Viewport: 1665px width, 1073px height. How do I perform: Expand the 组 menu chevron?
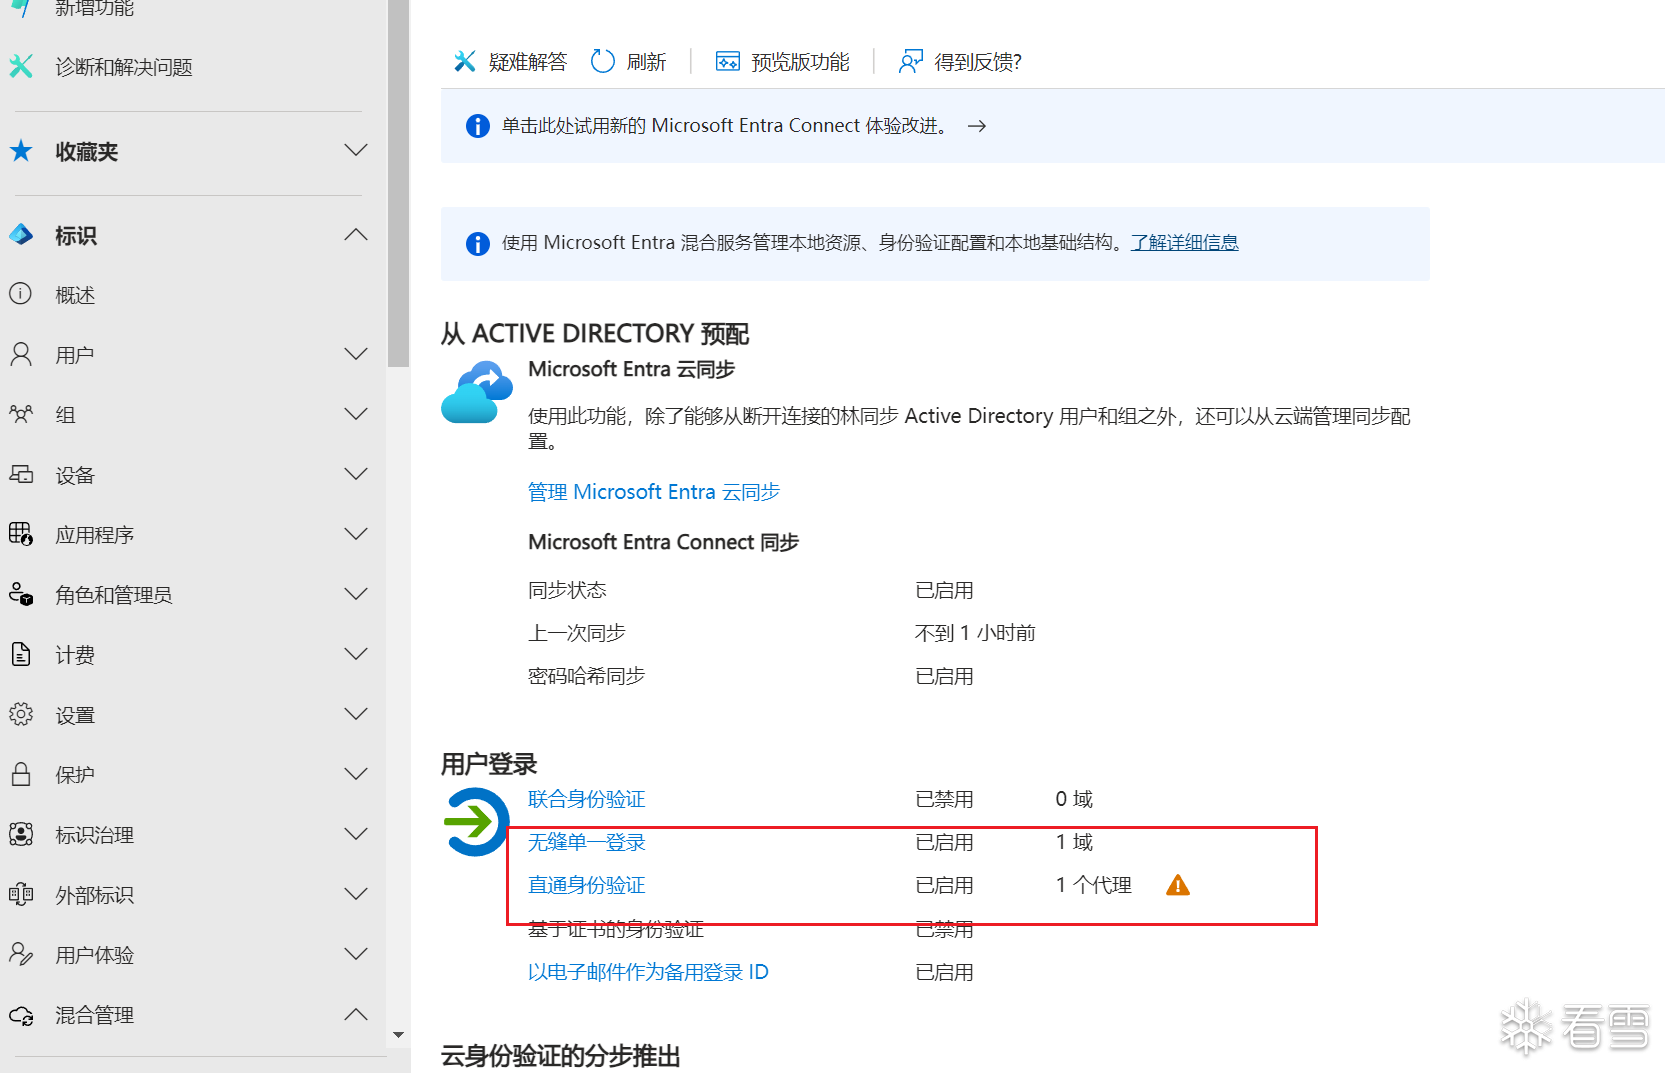tap(356, 414)
